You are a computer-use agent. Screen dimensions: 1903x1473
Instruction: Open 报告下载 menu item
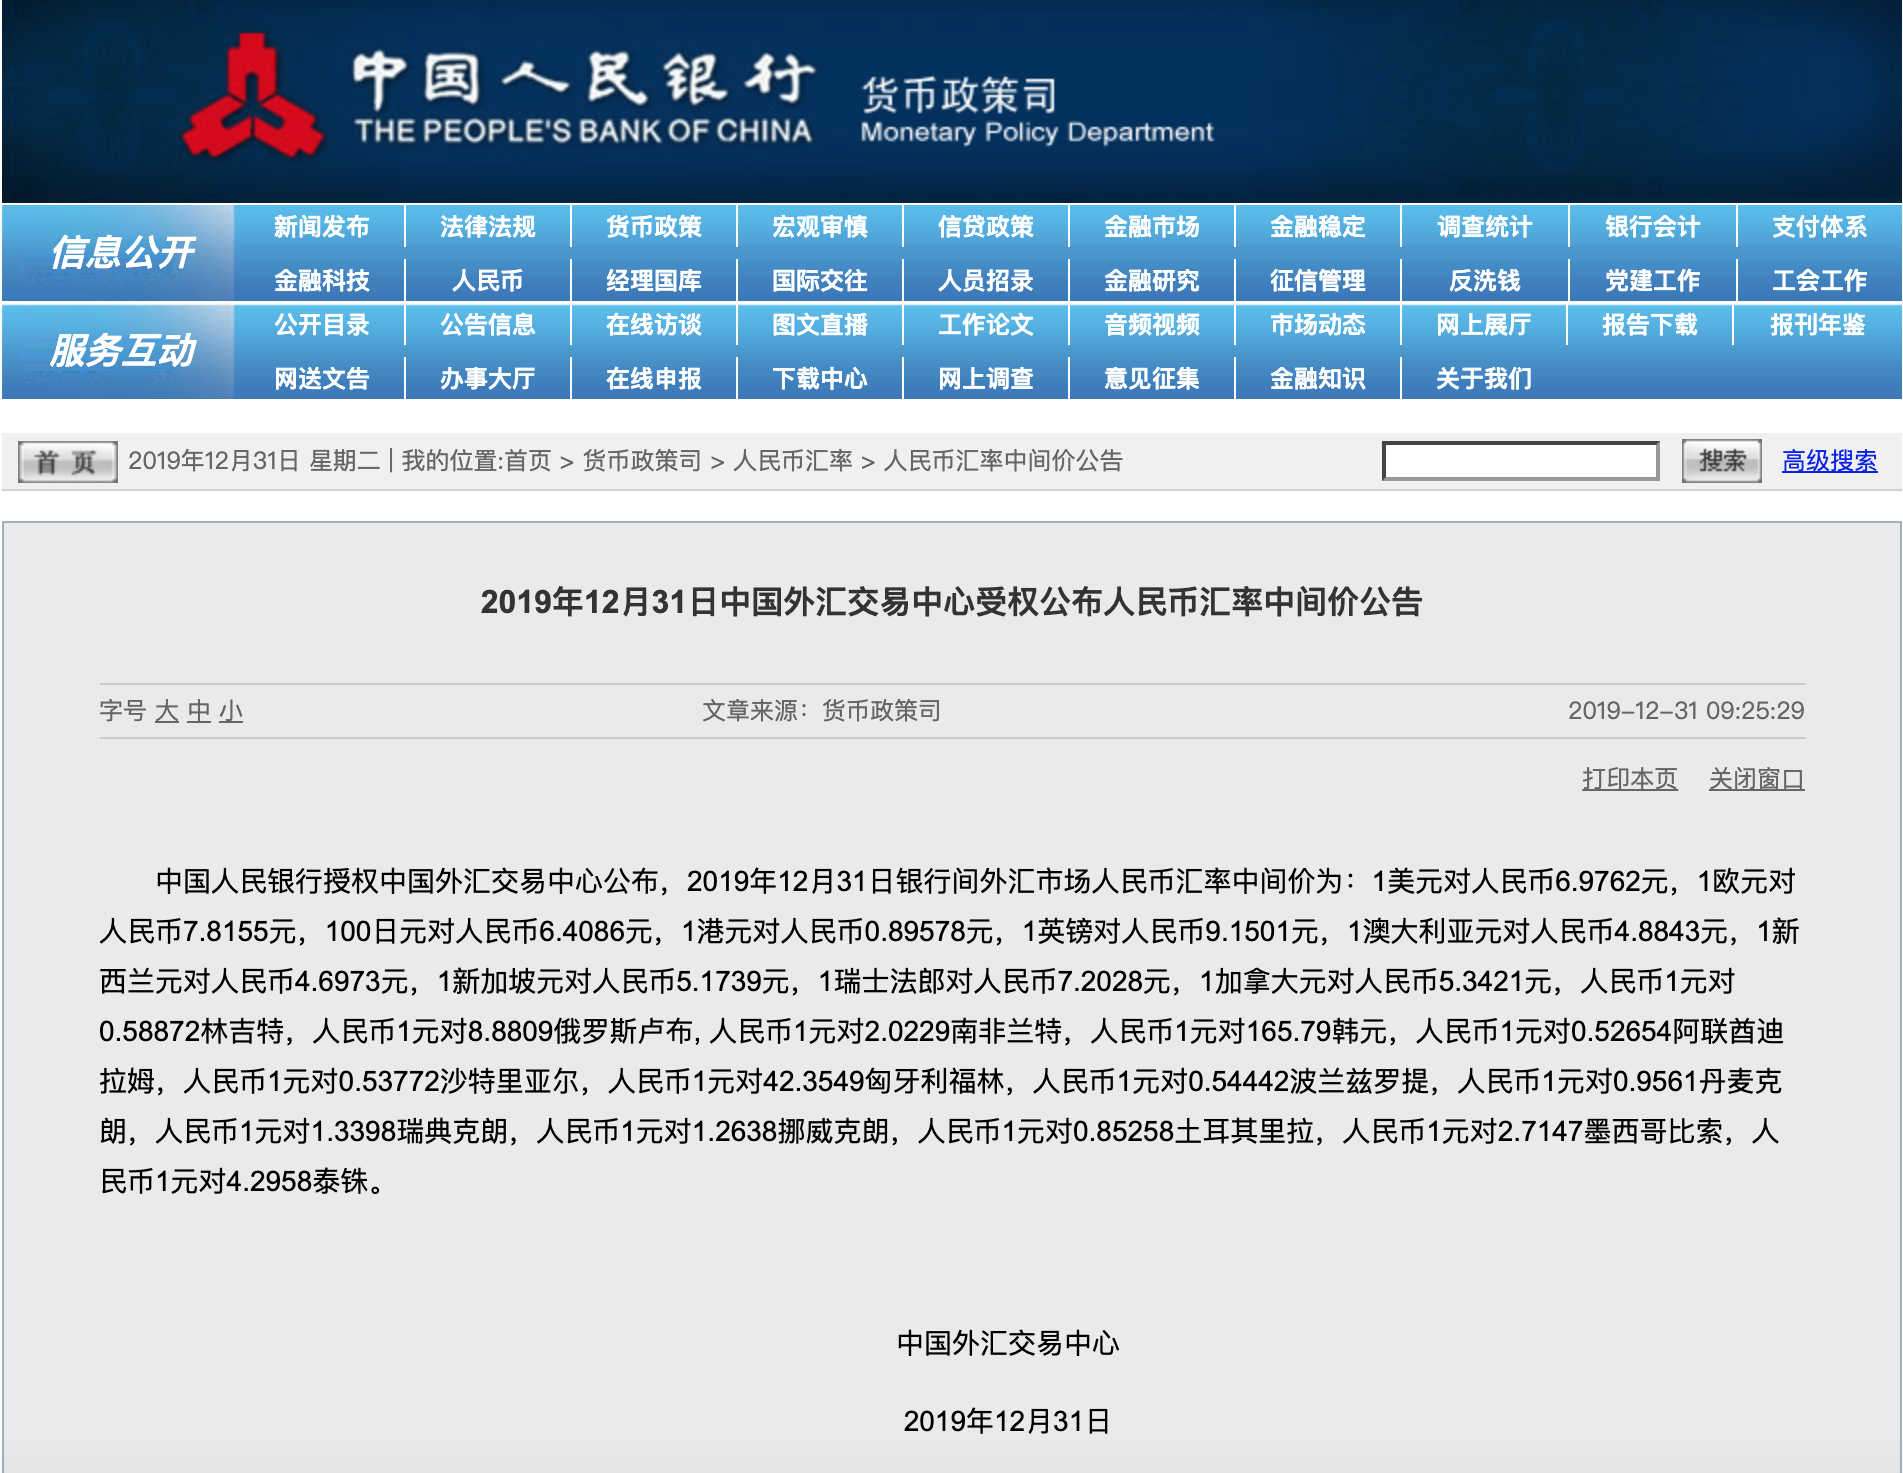[1650, 325]
